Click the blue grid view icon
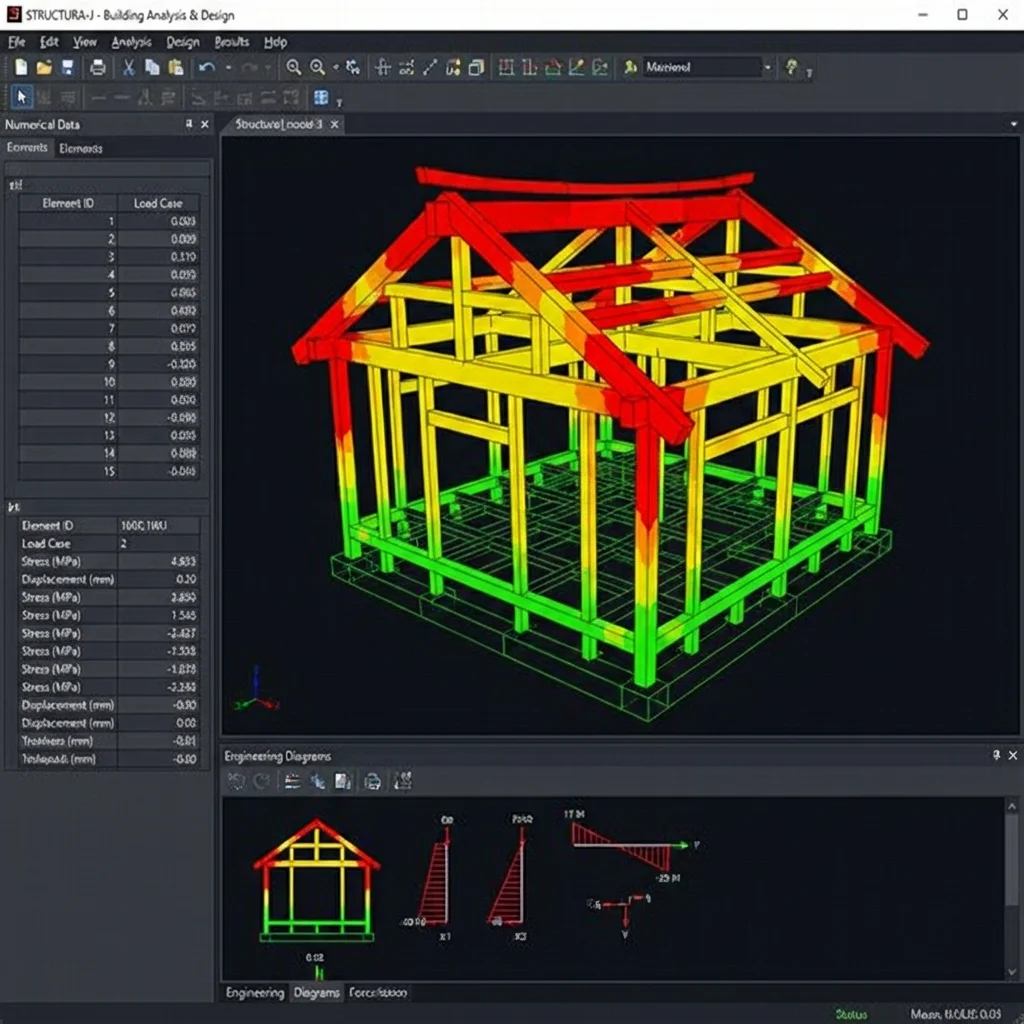 tap(321, 98)
